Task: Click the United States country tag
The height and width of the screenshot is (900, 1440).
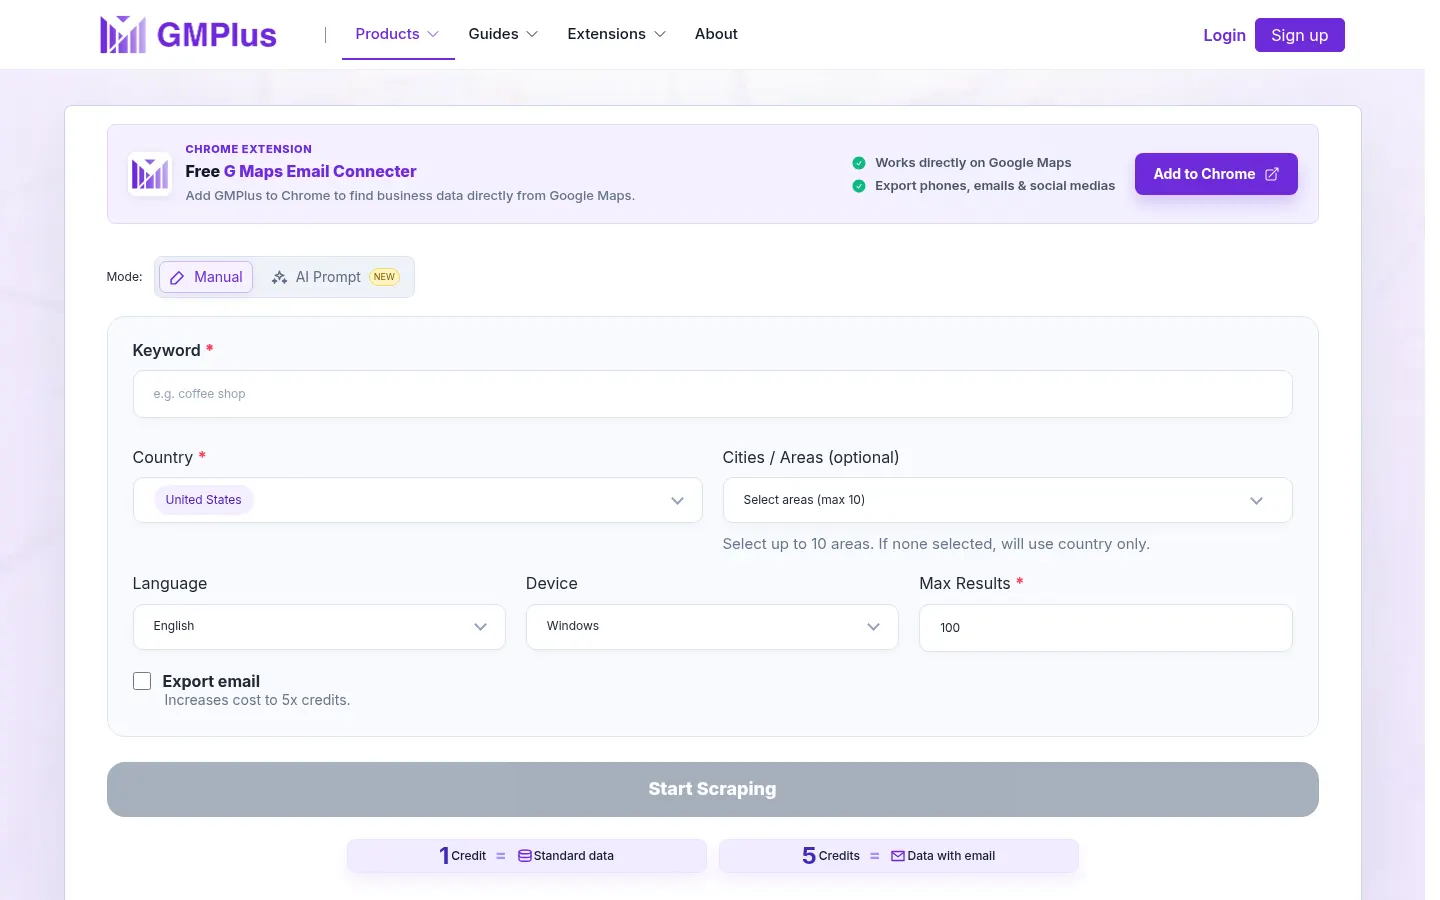Action: pyautogui.click(x=204, y=500)
